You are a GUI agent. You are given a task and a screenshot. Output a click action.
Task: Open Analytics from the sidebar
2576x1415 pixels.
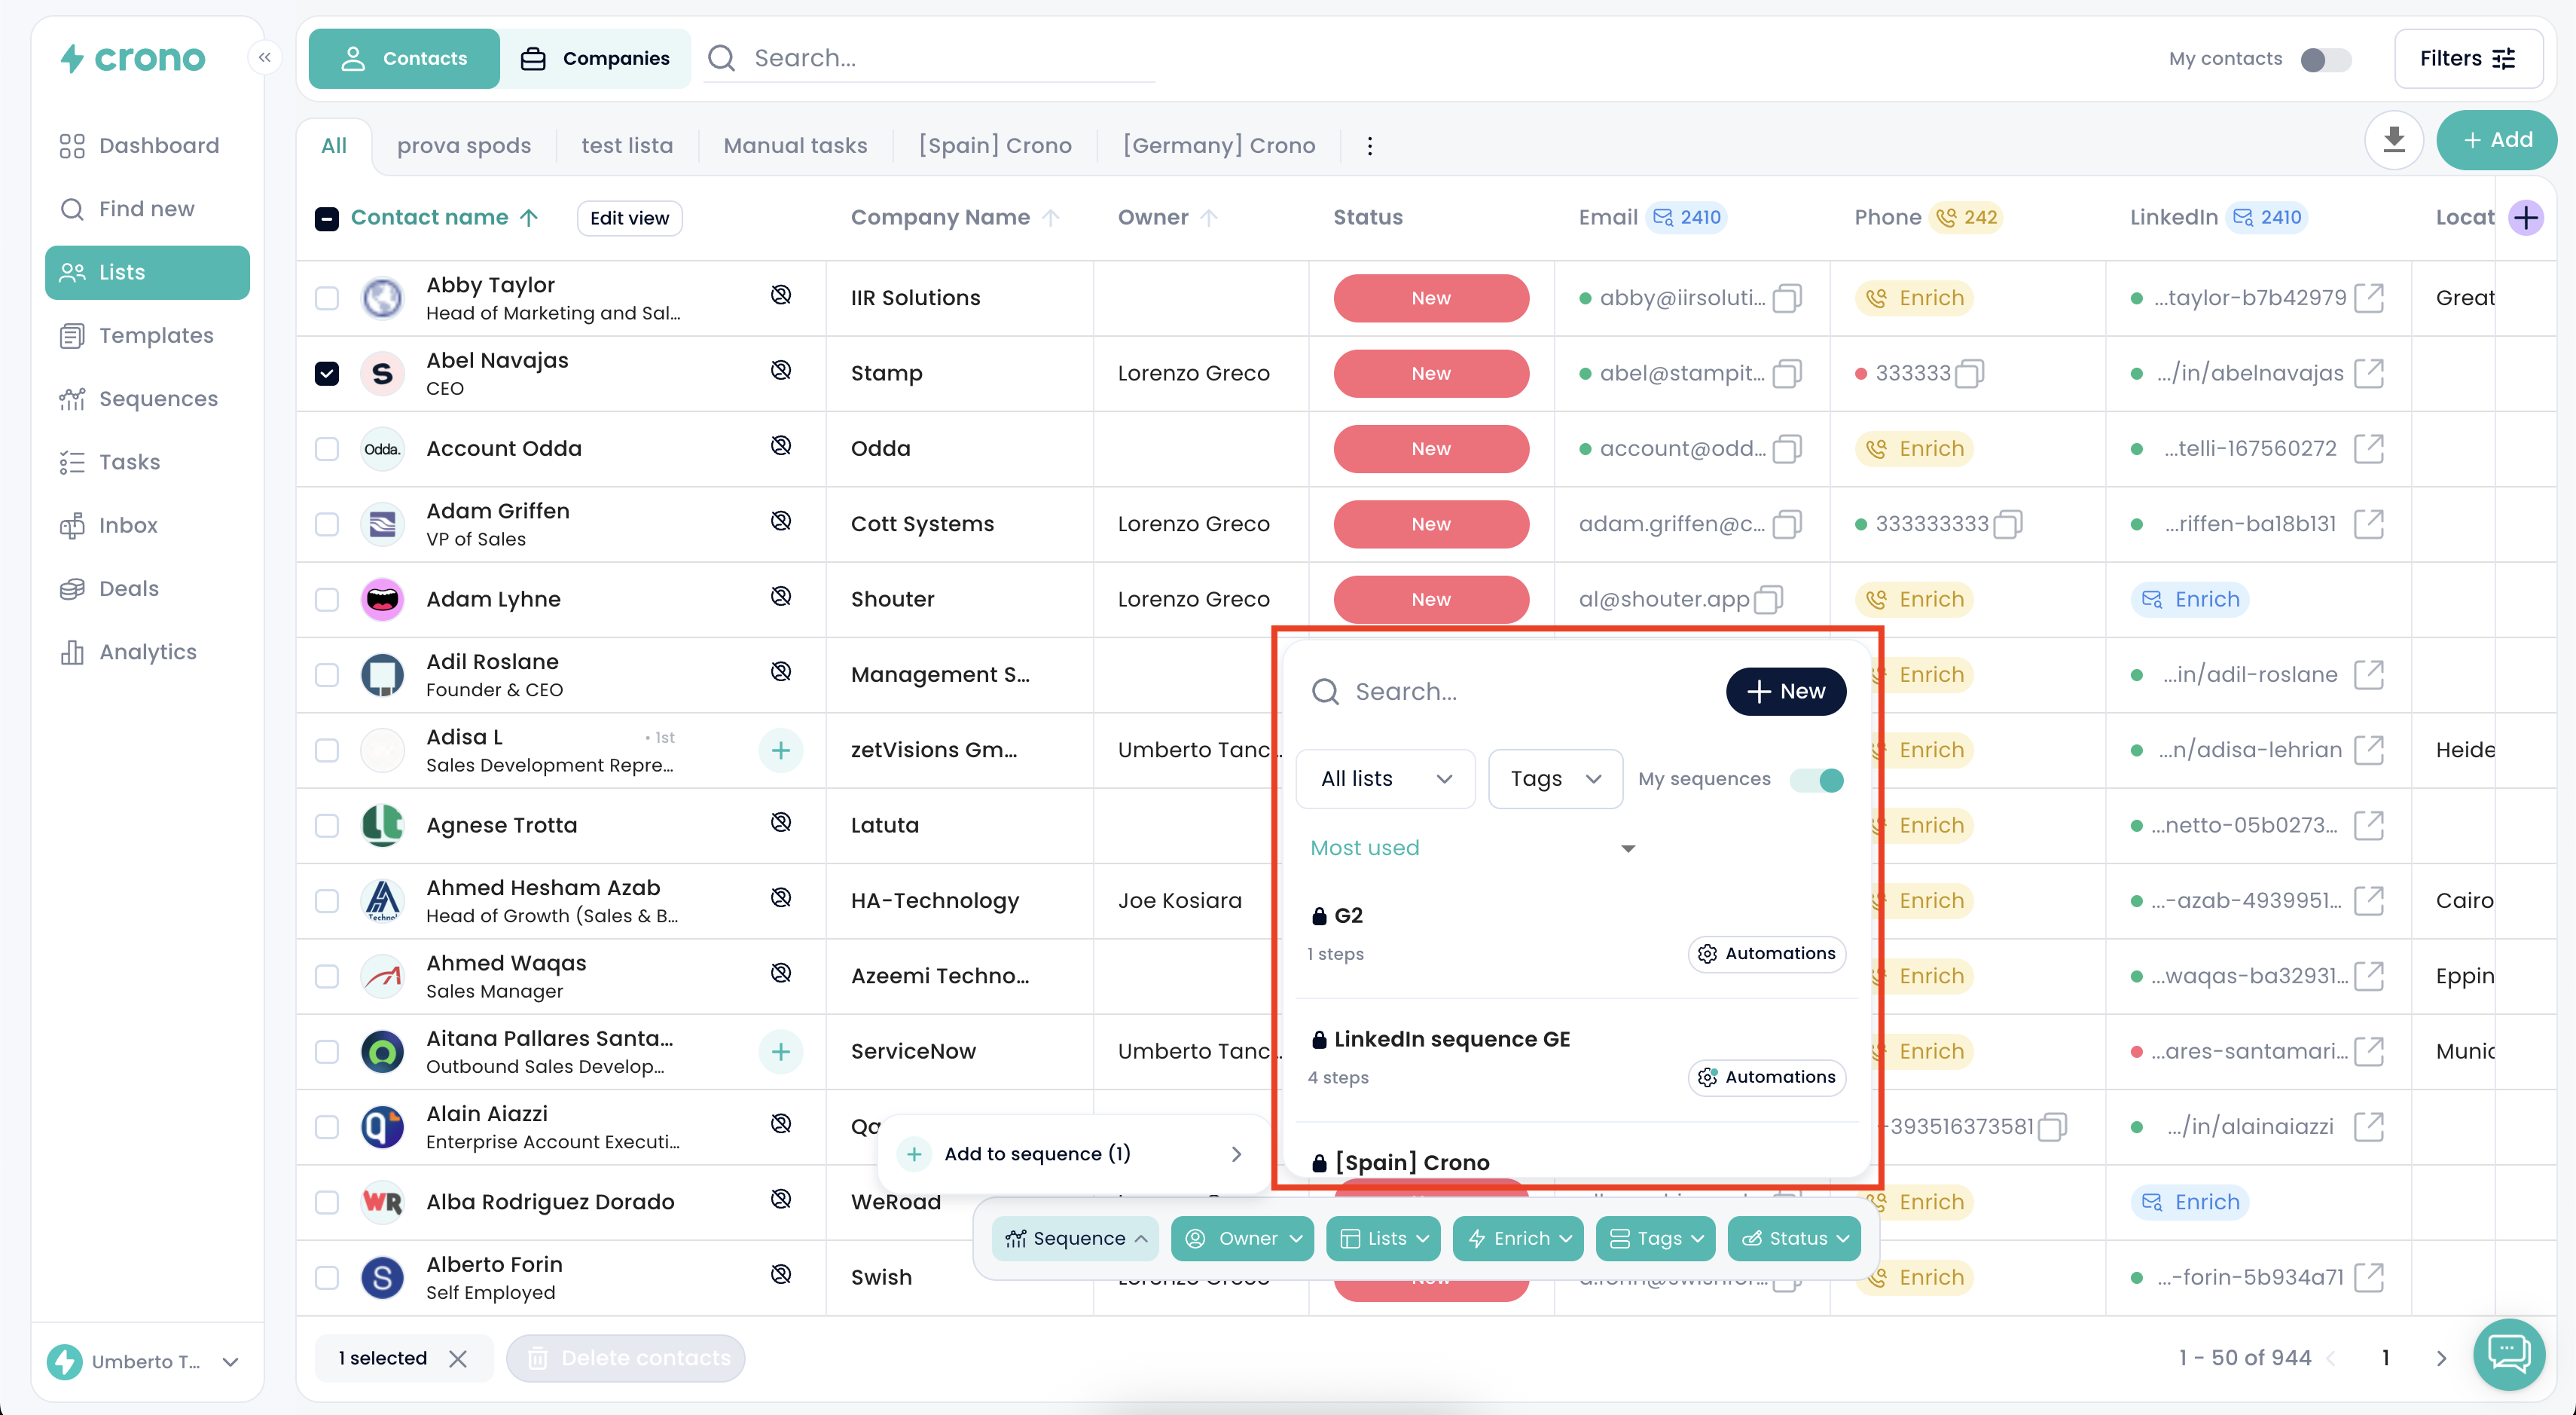tap(147, 652)
